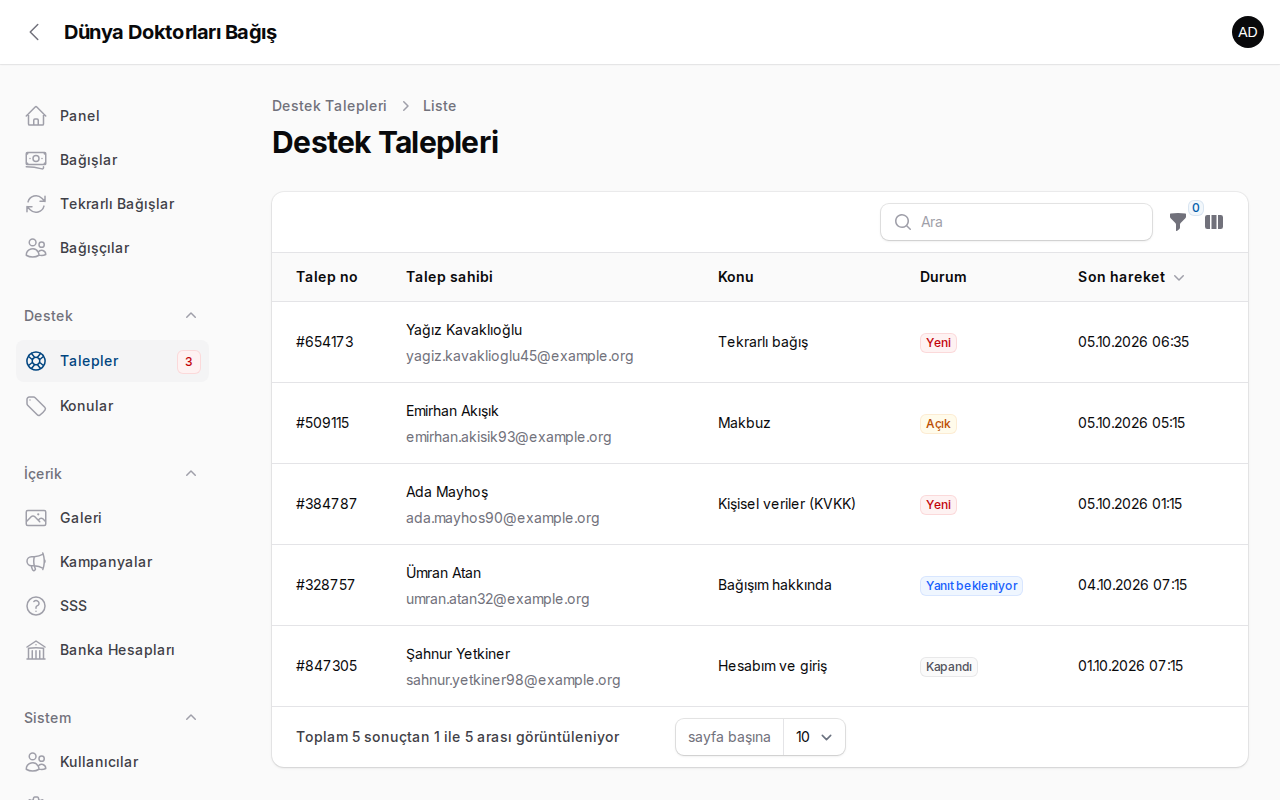Click the email umran.atan32@example.org
The width and height of the screenshot is (1280, 800).
tap(498, 599)
